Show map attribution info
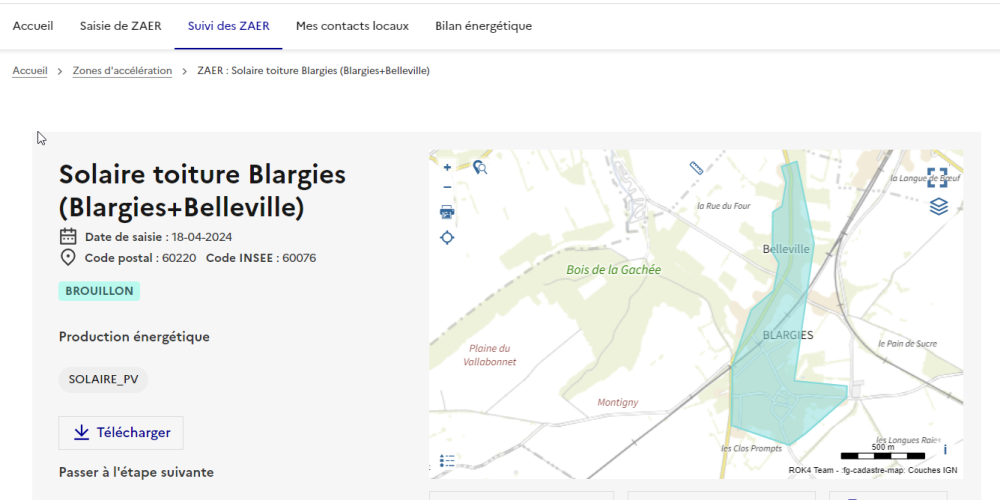 (945, 450)
